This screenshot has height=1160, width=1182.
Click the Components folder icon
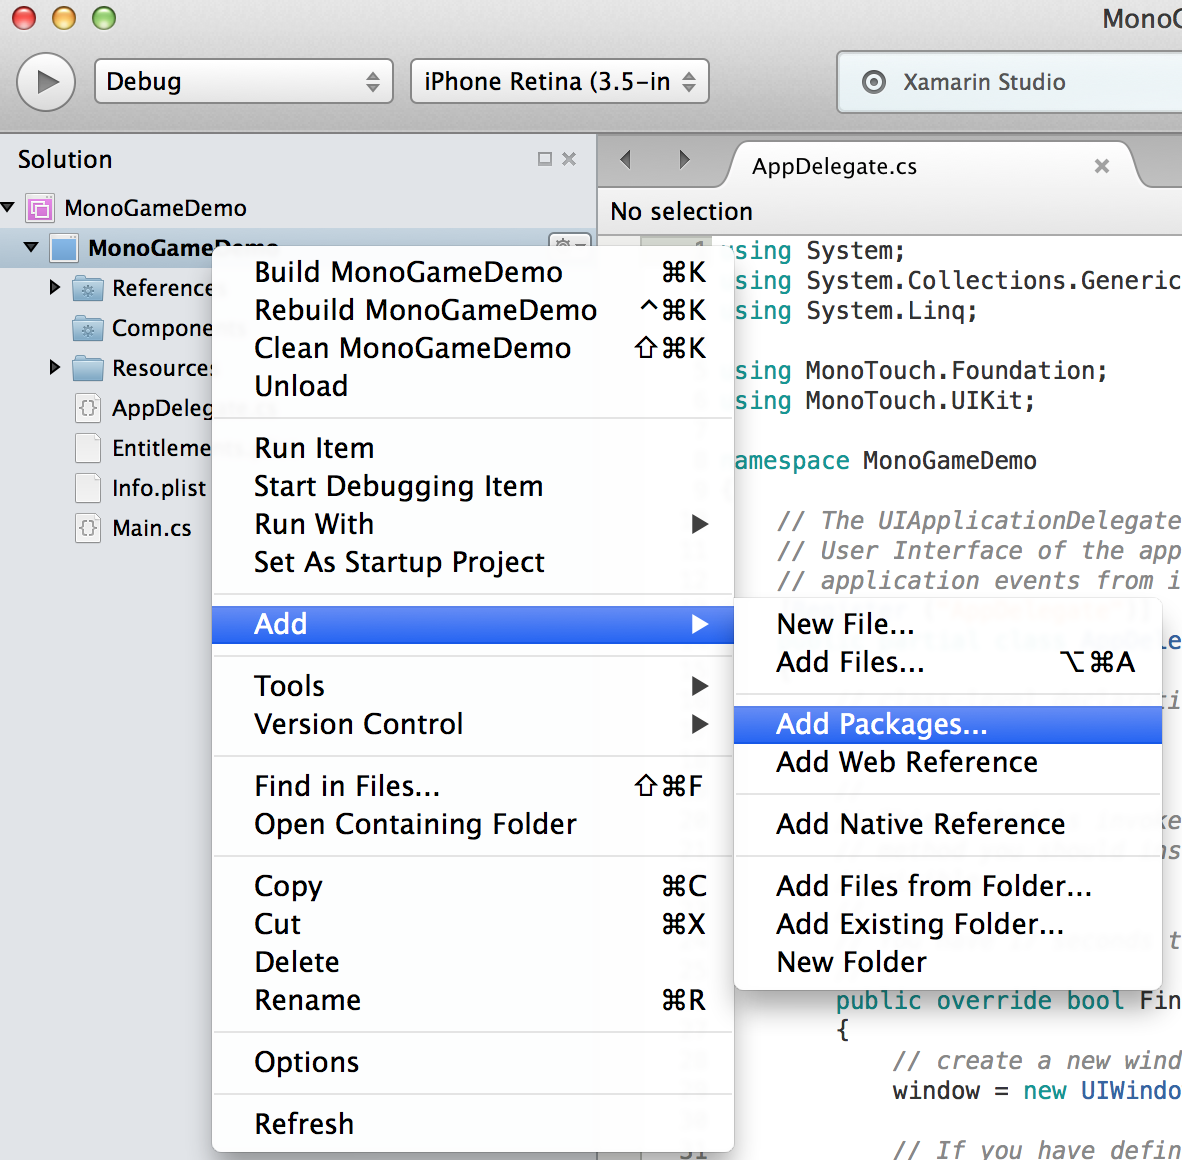[88, 329]
